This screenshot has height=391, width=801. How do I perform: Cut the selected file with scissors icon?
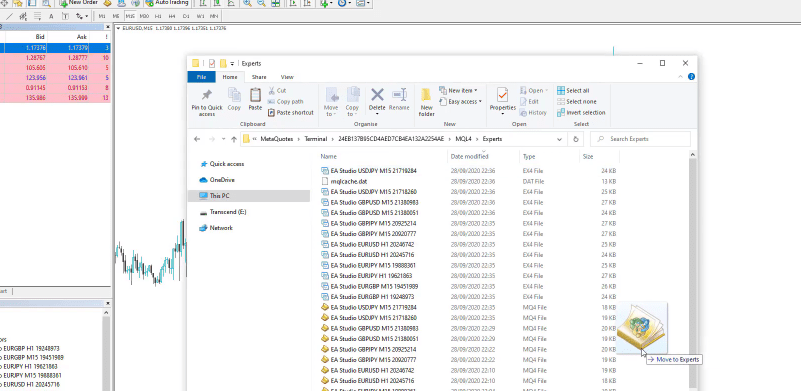277,90
